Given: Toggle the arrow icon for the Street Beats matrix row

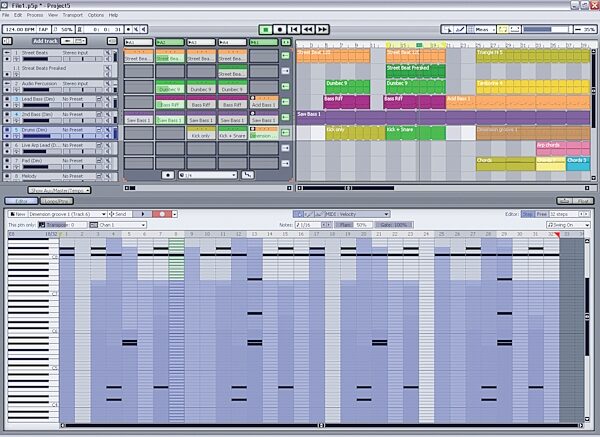Looking at the screenshot, I should coord(285,56).
